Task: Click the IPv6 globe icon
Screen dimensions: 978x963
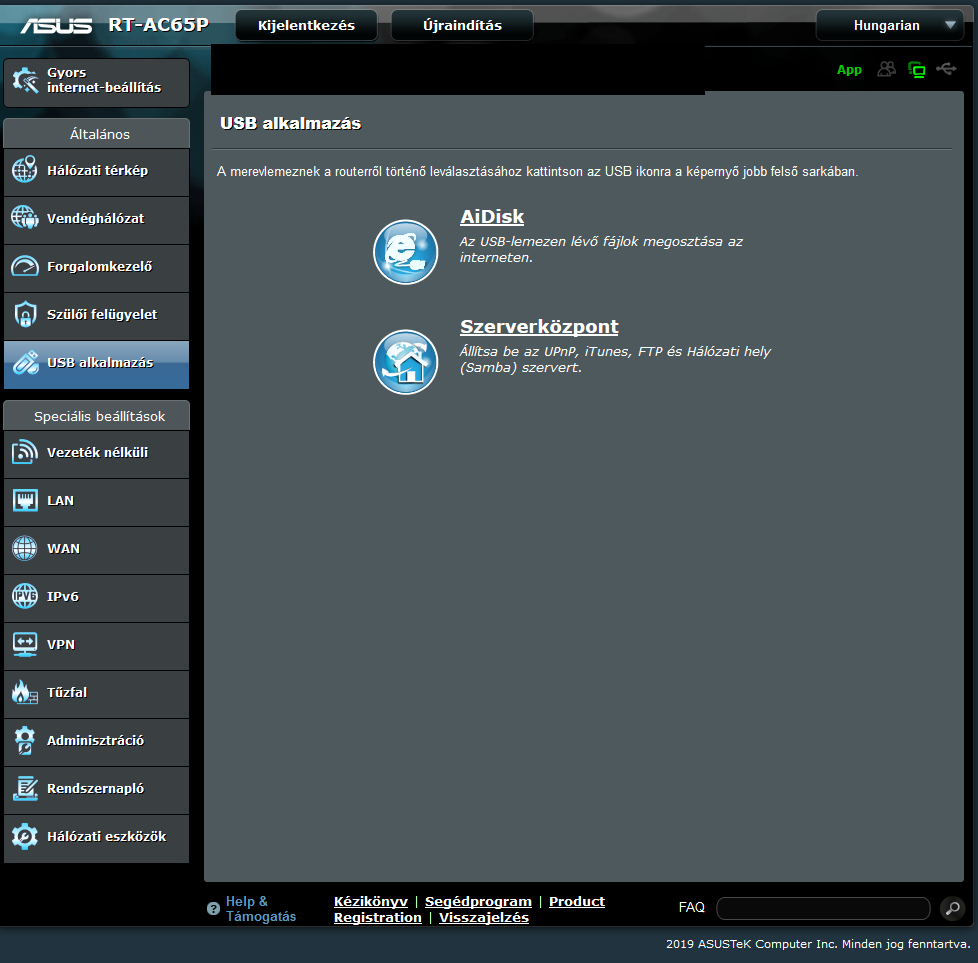Action: [25, 596]
